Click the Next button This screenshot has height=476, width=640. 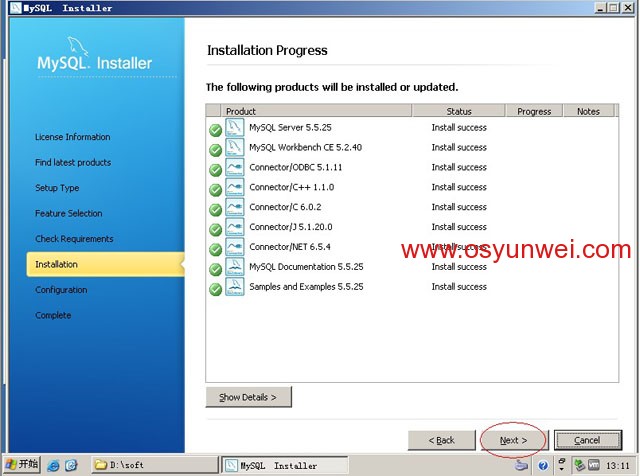click(514, 440)
